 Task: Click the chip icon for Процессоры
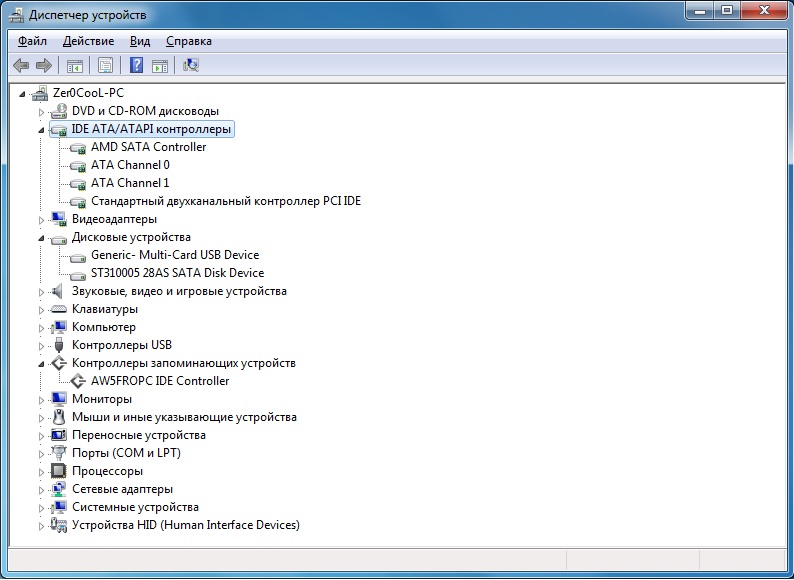pos(59,471)
